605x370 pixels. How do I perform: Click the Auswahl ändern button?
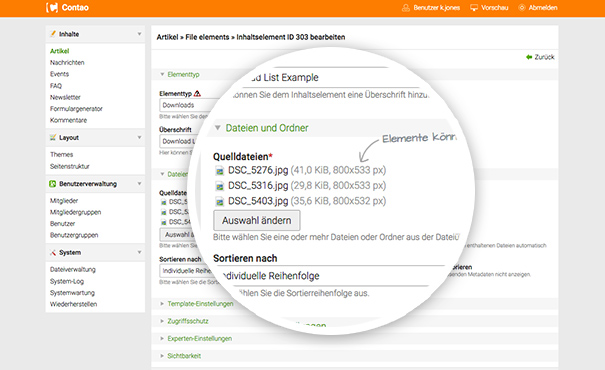pos(257,220)
